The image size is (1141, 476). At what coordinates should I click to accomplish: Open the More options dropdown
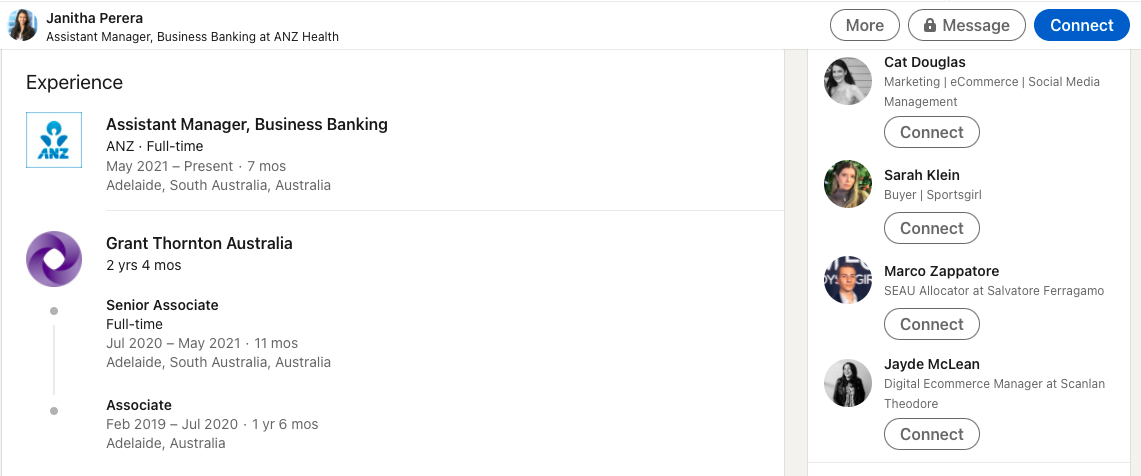coord(864,25)
